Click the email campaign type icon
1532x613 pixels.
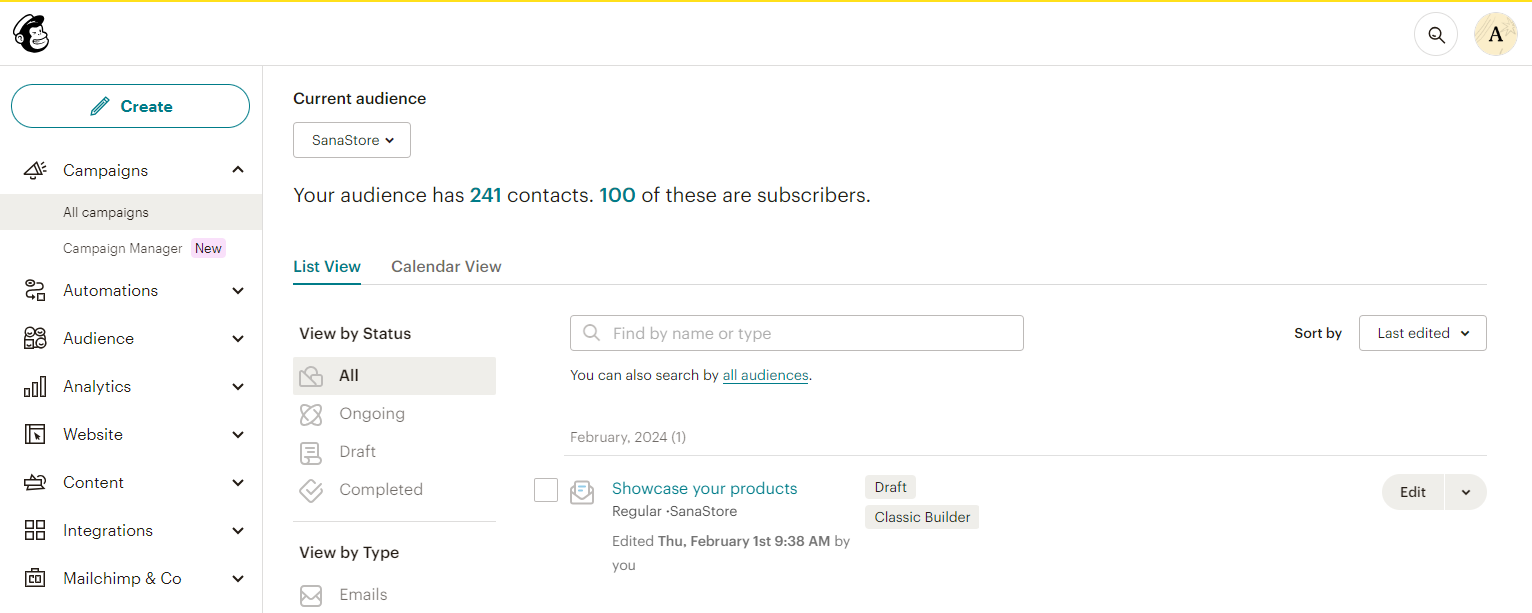pos(582,492)
